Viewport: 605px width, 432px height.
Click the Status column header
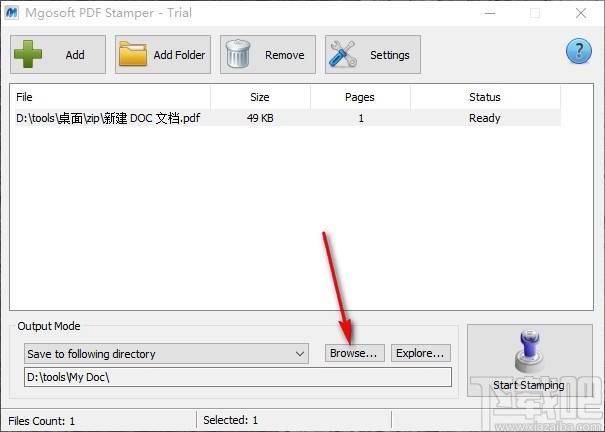485,97
